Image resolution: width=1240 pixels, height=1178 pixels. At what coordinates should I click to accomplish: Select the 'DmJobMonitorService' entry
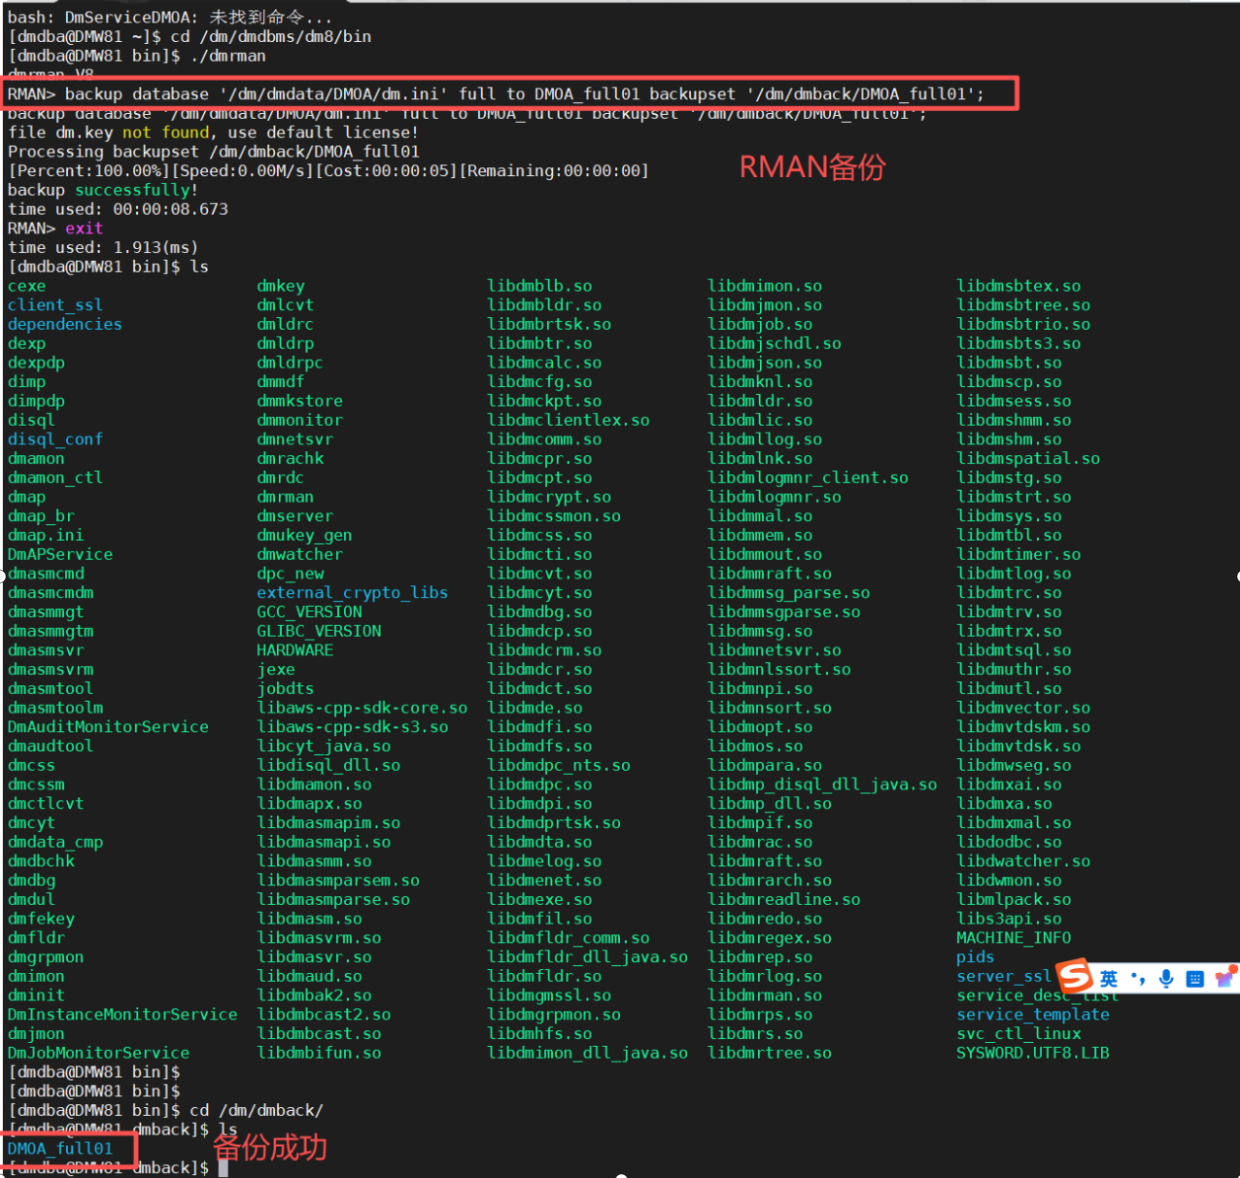point(99,1053)
